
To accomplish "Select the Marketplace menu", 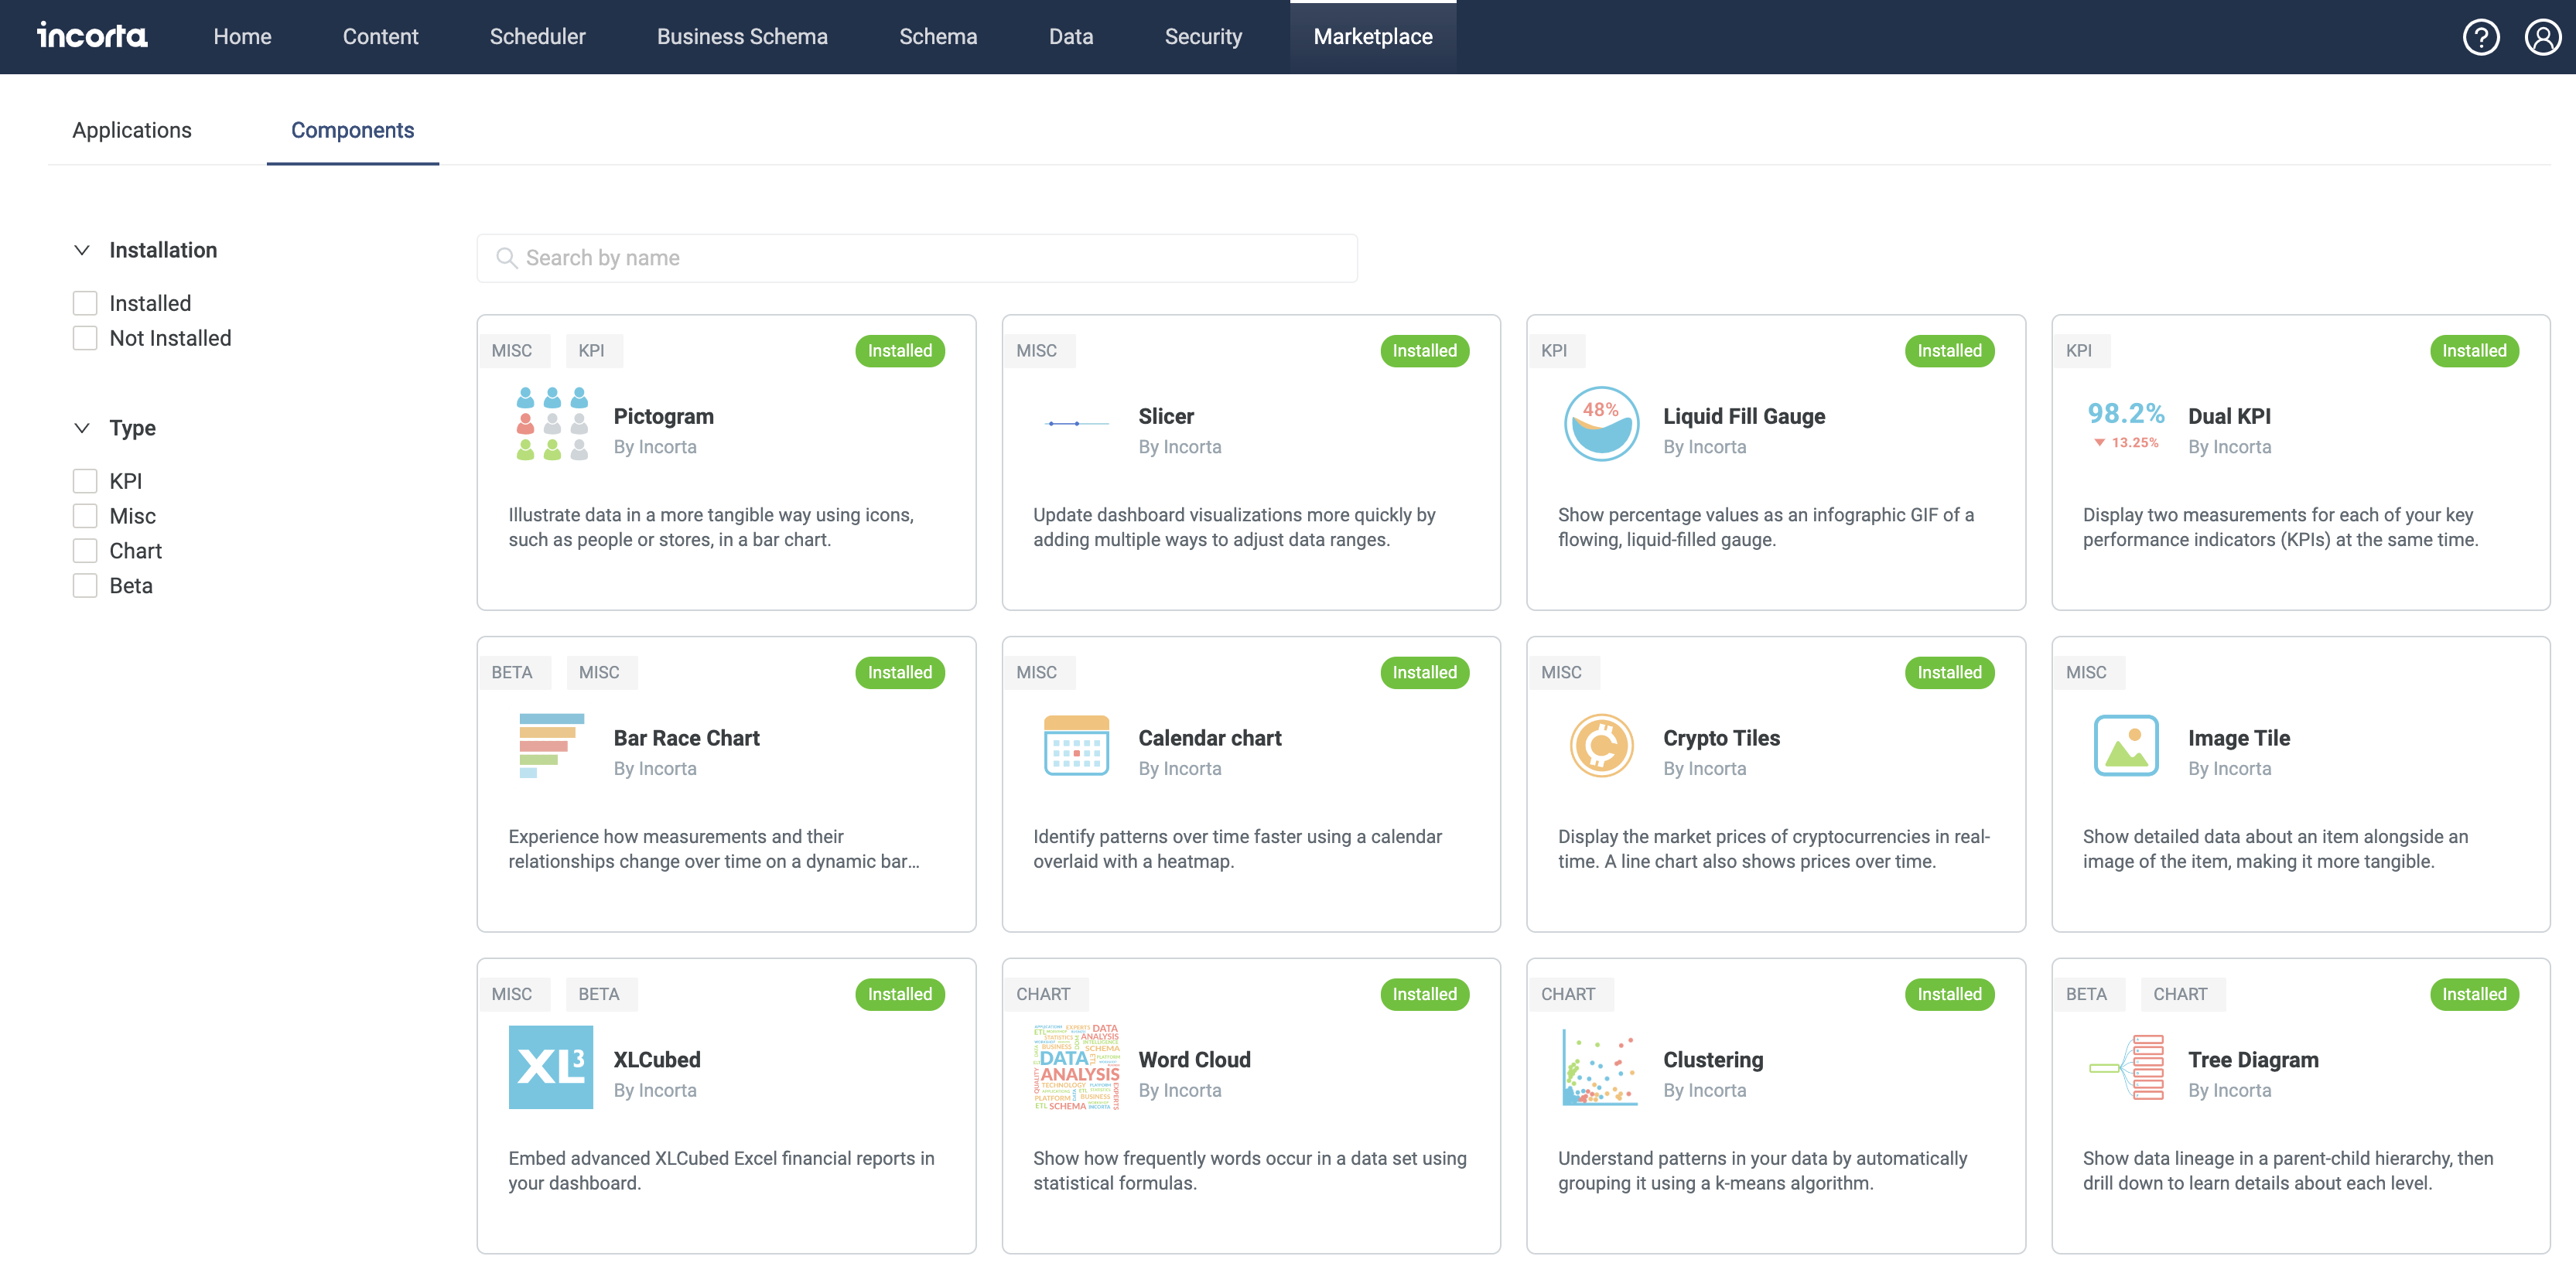I will pos(1373,37).
